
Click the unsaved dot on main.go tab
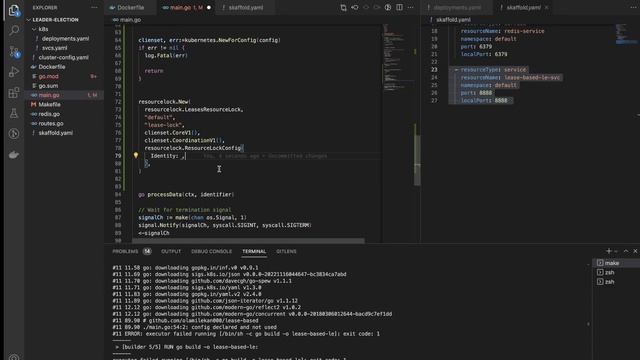[209, 7]
